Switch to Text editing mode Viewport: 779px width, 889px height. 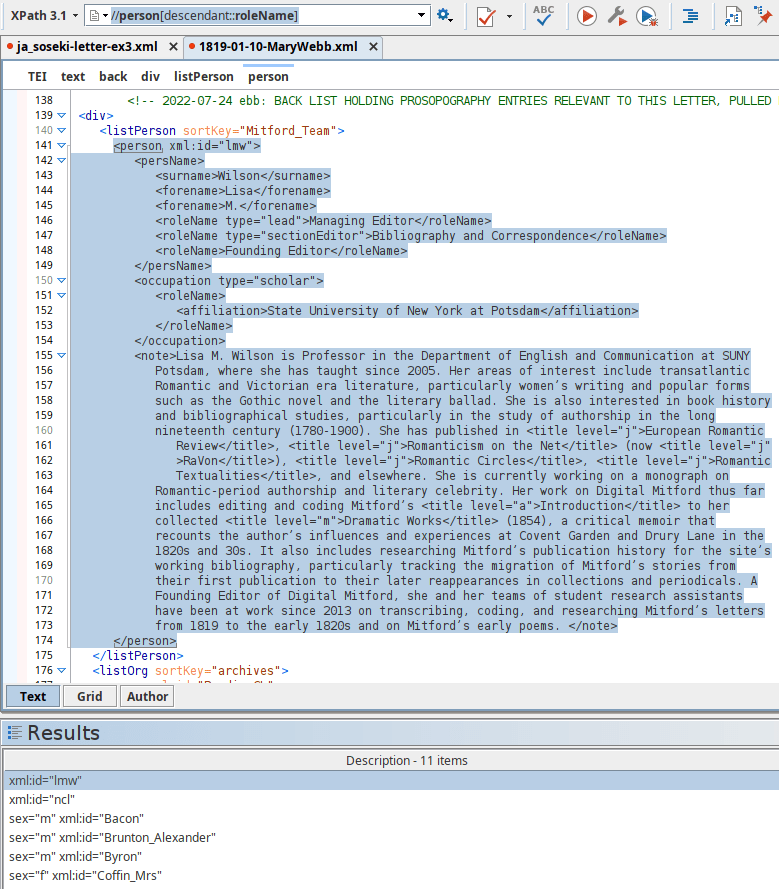pyautogui.click(x=33, y=696)
